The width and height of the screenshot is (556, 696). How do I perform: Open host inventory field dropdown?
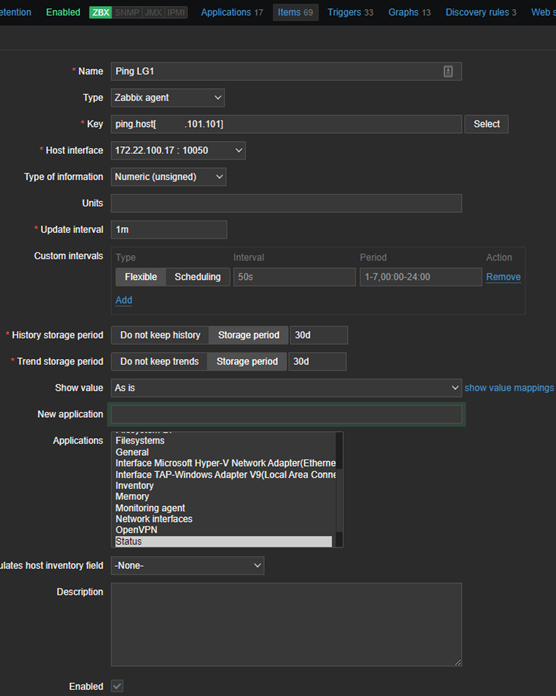pos(188,566)
